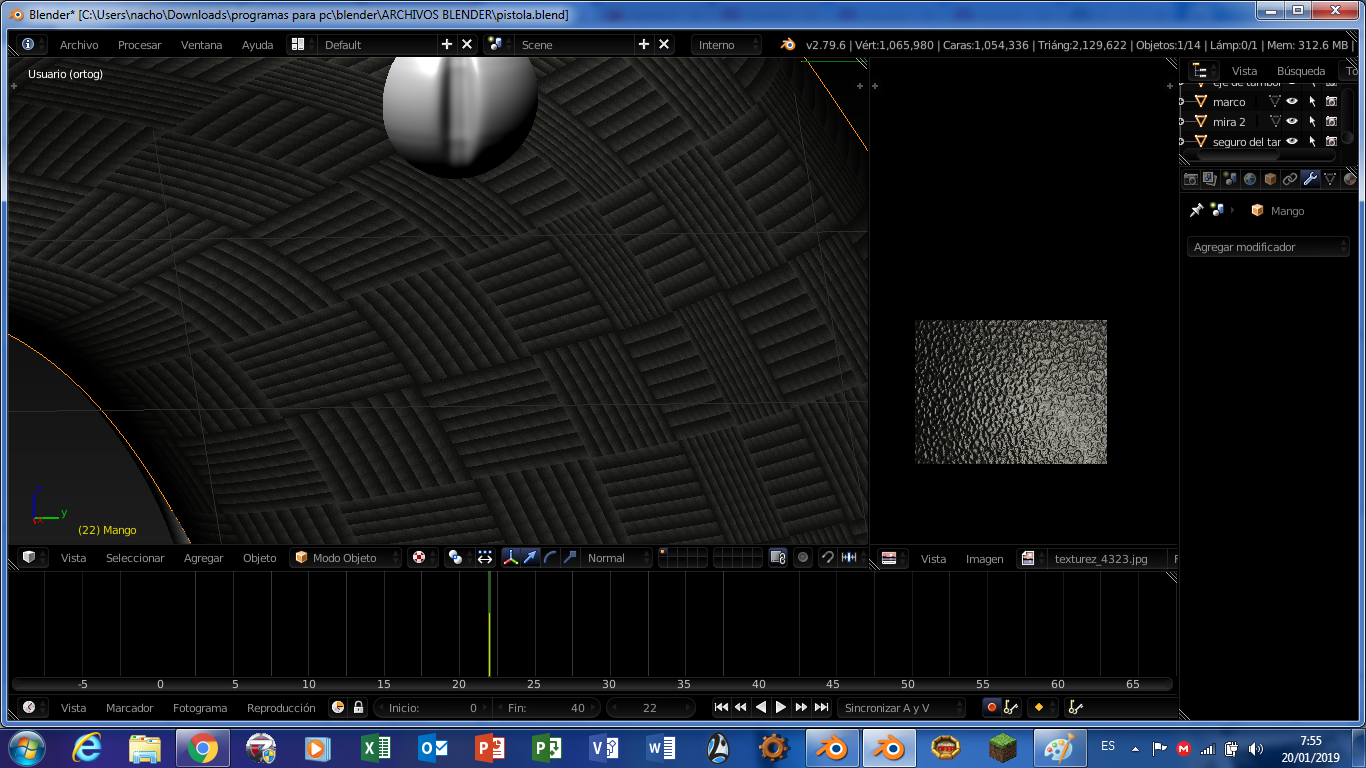
Task: Toggle visibility eye for marco object
Action: click(1292, 101)
